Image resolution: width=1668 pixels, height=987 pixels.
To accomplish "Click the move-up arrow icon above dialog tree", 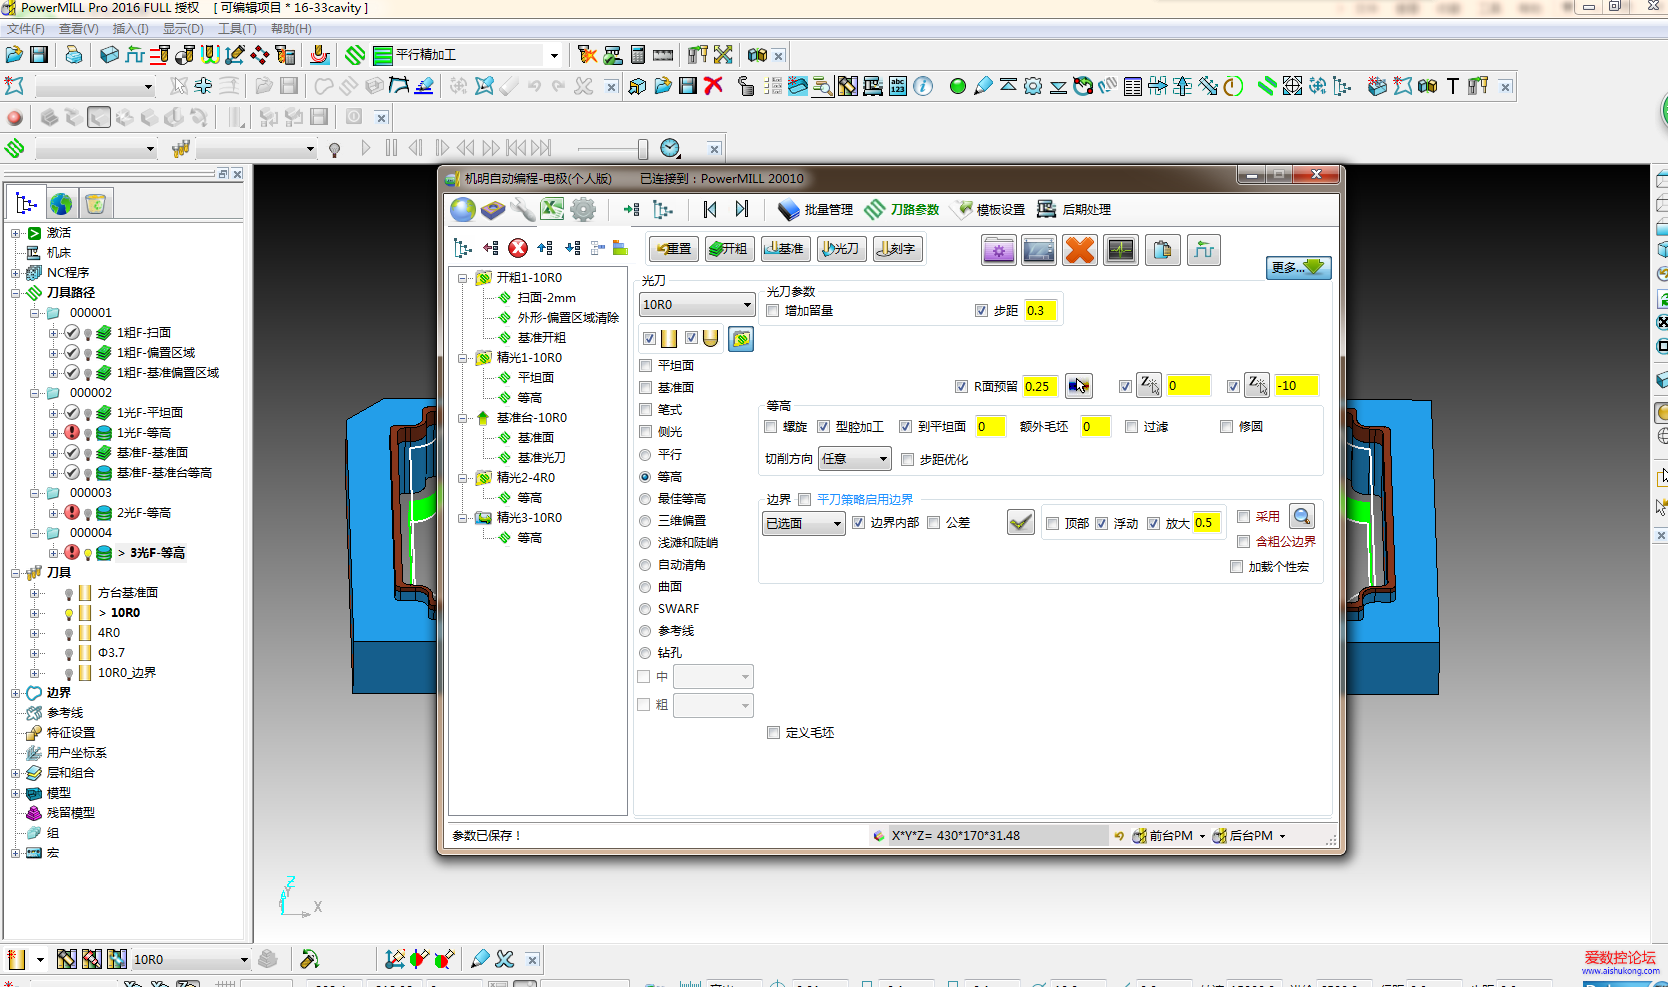I will coord(544,248).
